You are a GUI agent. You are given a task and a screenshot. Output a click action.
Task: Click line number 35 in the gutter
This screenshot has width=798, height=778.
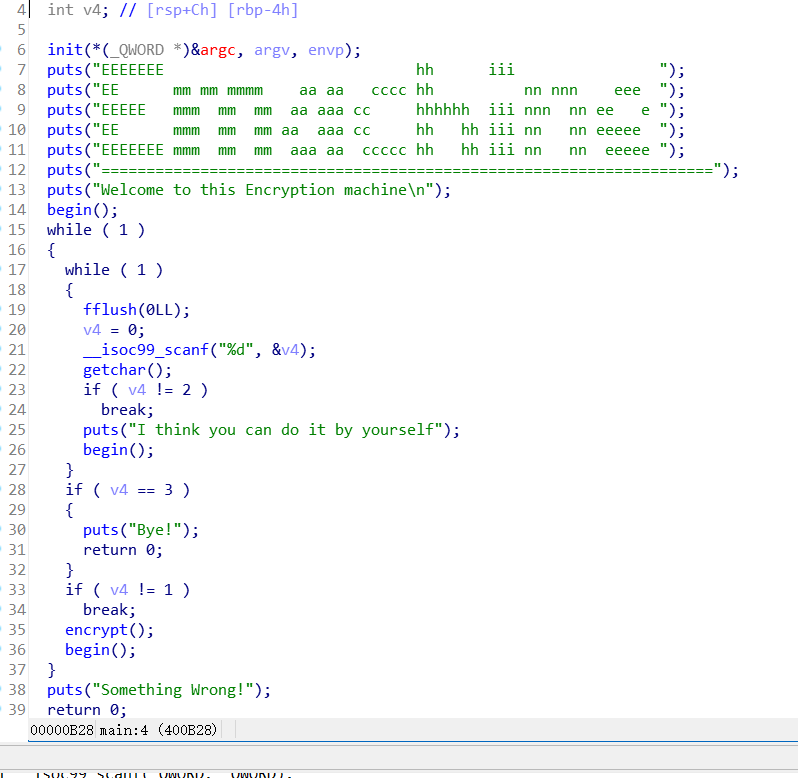[17, 630]
